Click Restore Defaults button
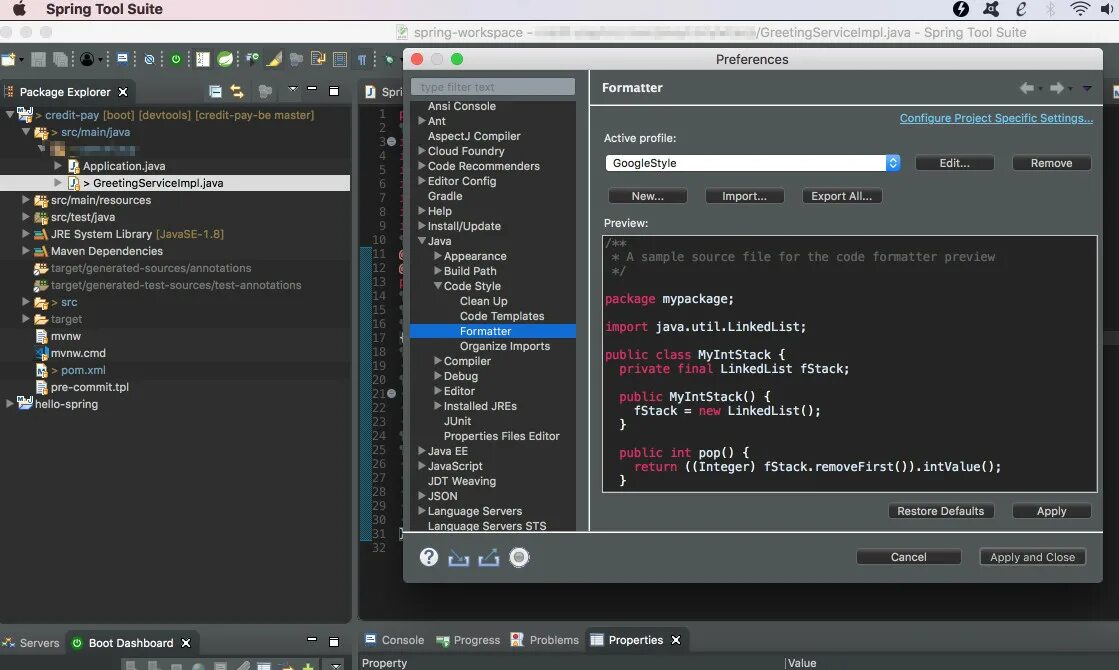Screen dimensions: 1119x670 coord(941,511)
